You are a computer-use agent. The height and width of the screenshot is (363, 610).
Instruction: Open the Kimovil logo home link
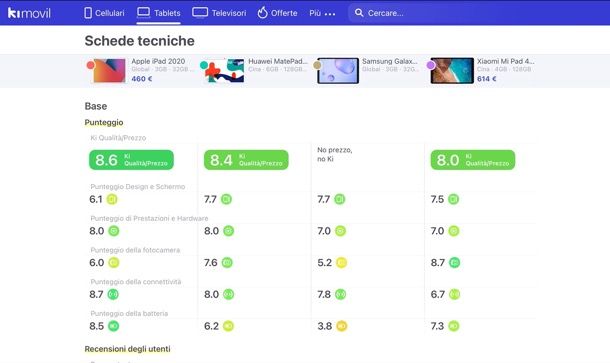click(29, 13)
